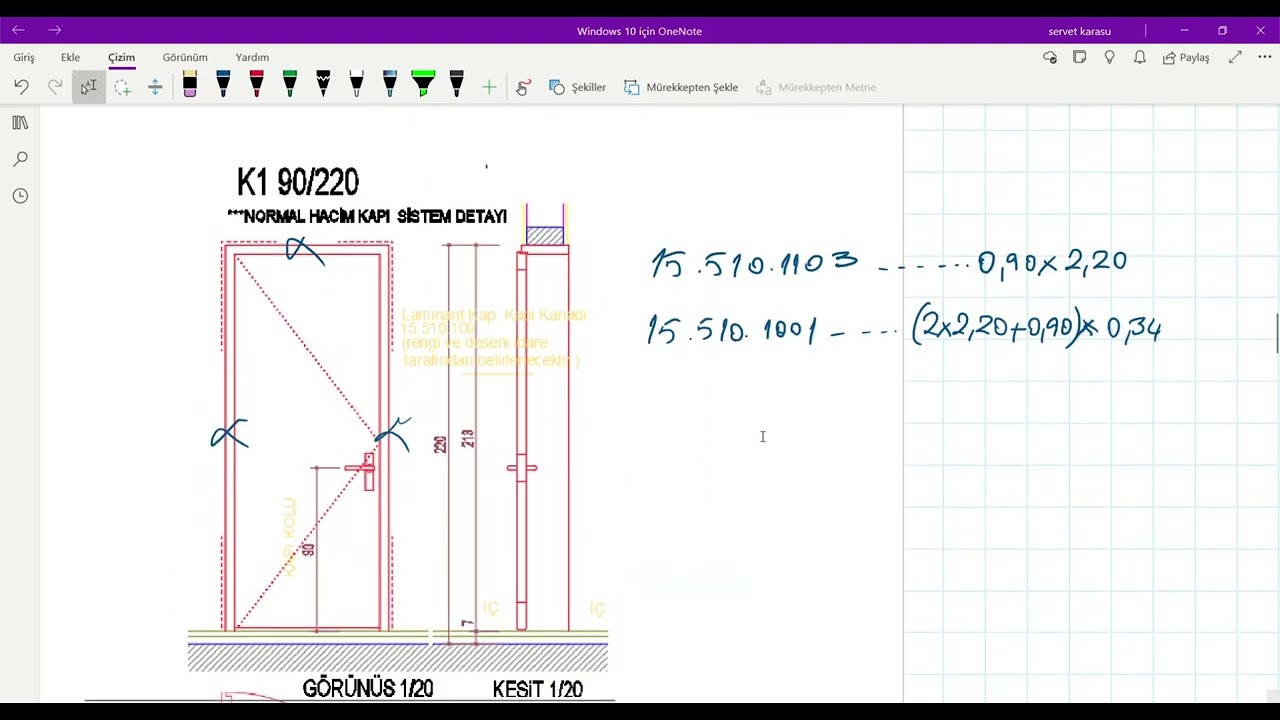1280x720 pixels.
Task: Open the Ekle tab
Action: click(x=70, y=58)
